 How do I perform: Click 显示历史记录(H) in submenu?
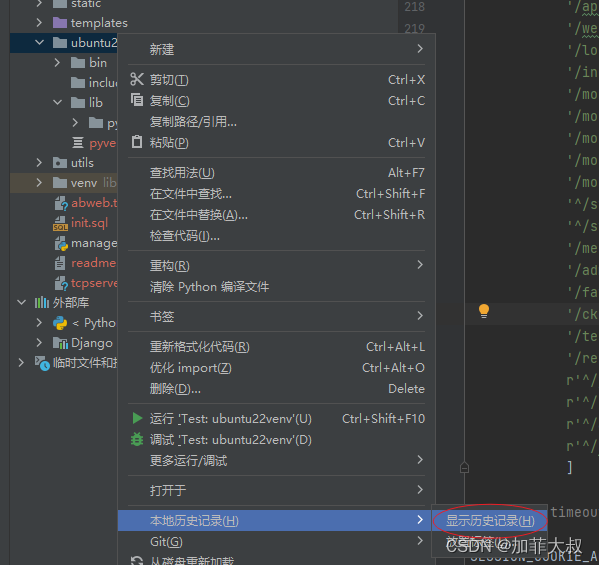click(x=490, y=520)
